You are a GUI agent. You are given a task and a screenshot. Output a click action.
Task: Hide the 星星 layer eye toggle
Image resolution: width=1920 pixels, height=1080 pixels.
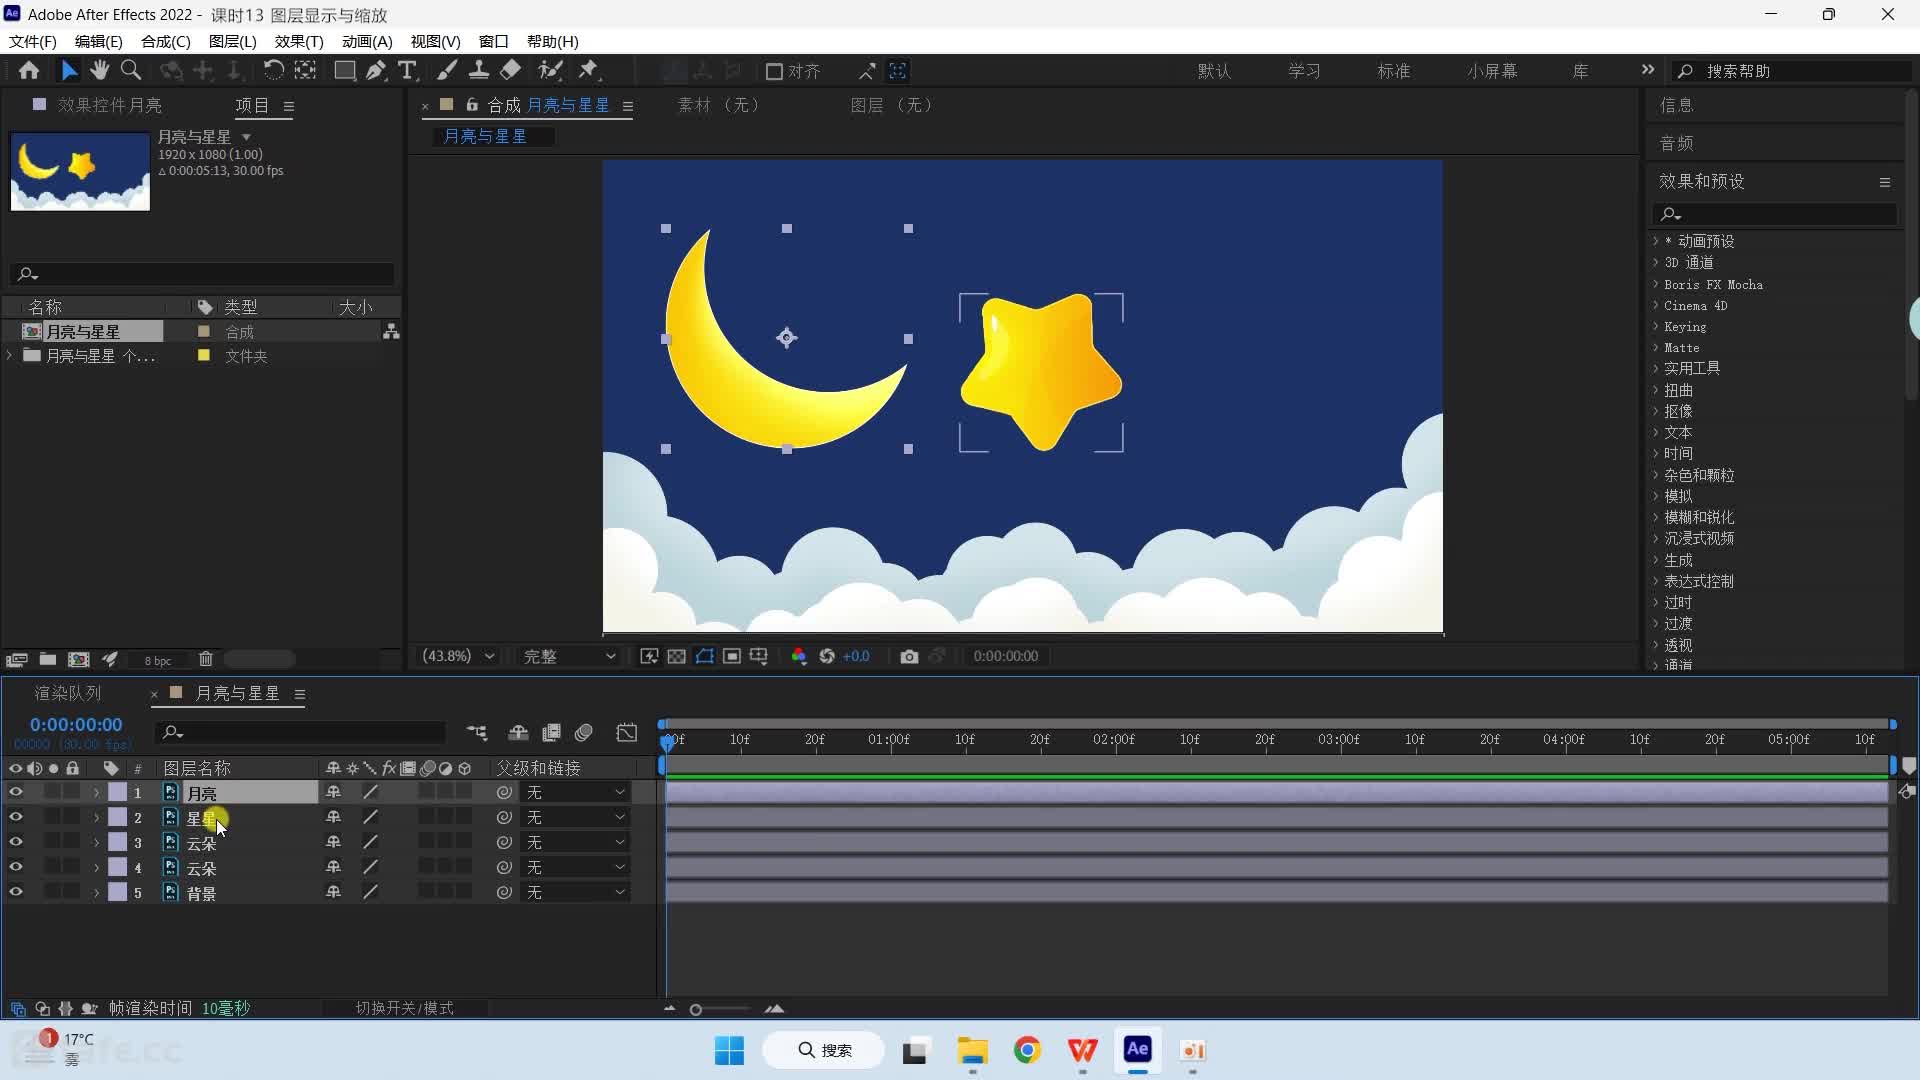coord(16,817)
